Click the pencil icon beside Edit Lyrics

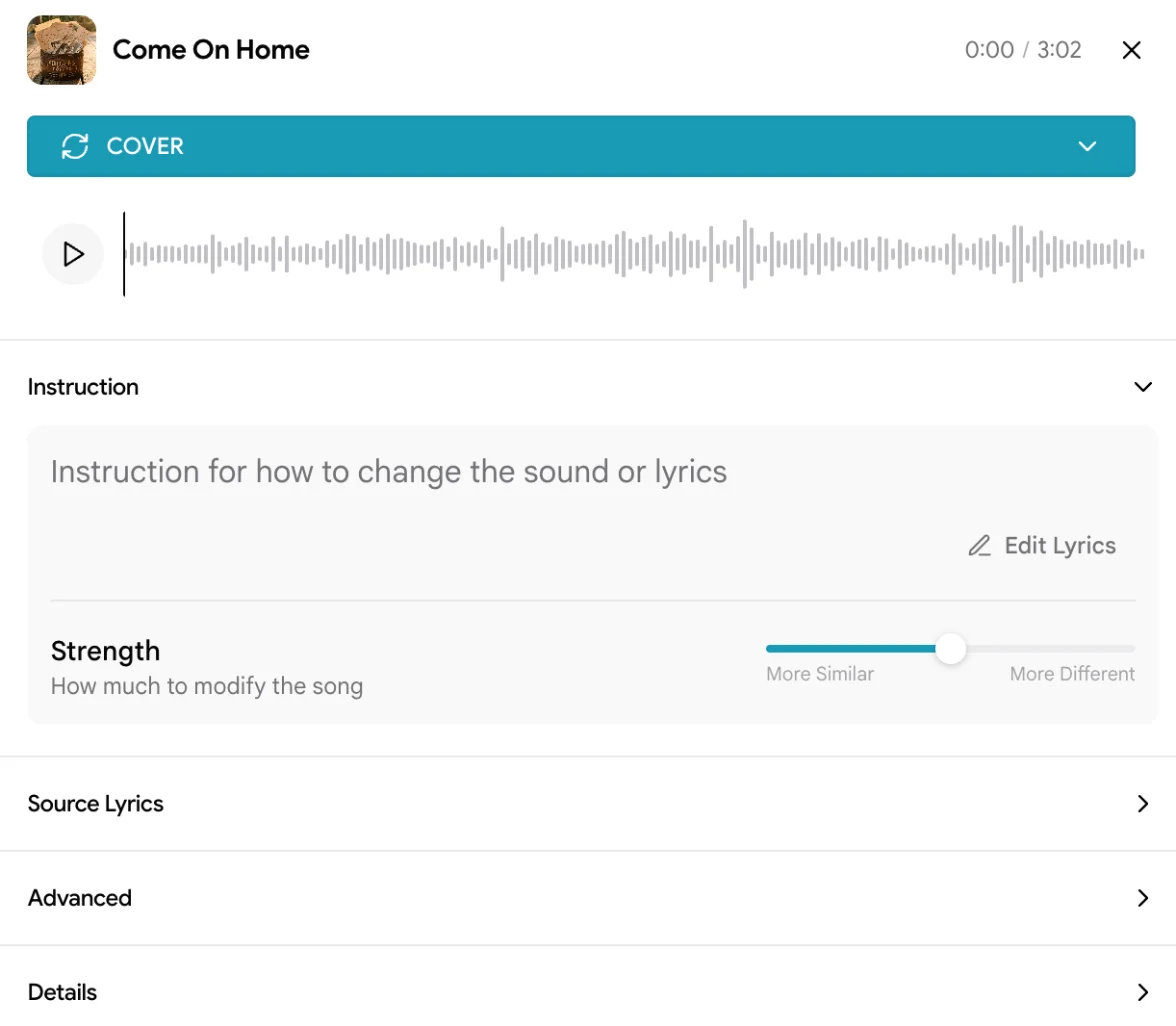pyautogui.click(x=979, y=545)
